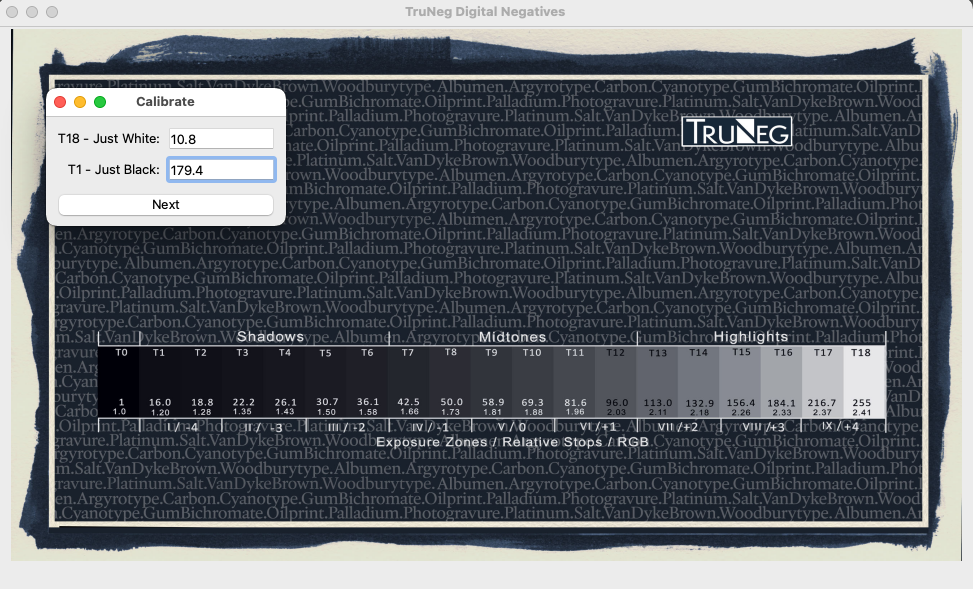The height and width of the screenshot is (589, 973).
Task: Select the T14 tone patch valued 132.9
Action: (699, 382)
